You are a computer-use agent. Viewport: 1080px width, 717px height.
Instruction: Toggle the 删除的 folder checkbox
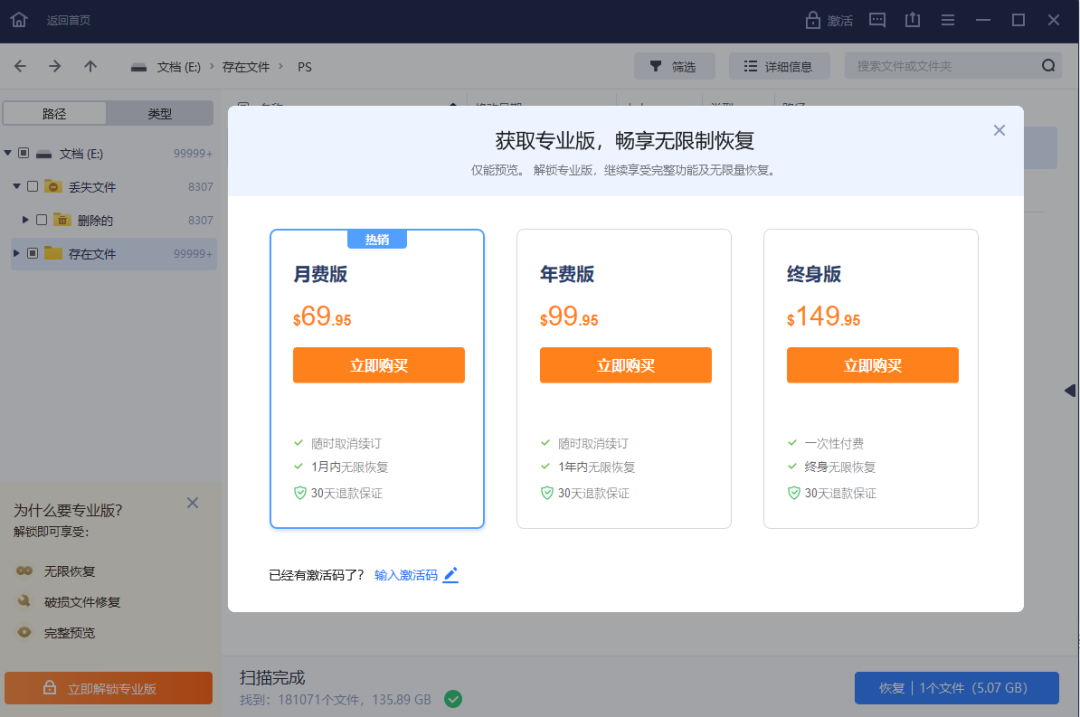click(41, 220)
